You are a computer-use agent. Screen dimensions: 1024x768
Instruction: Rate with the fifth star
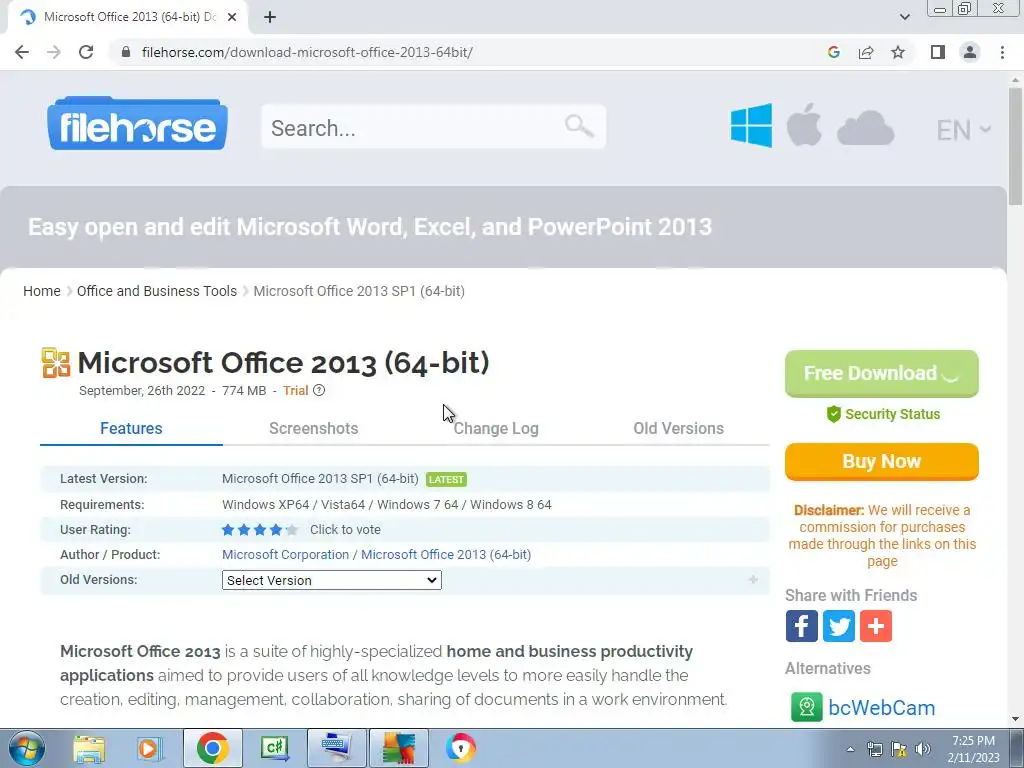(292, 530)
